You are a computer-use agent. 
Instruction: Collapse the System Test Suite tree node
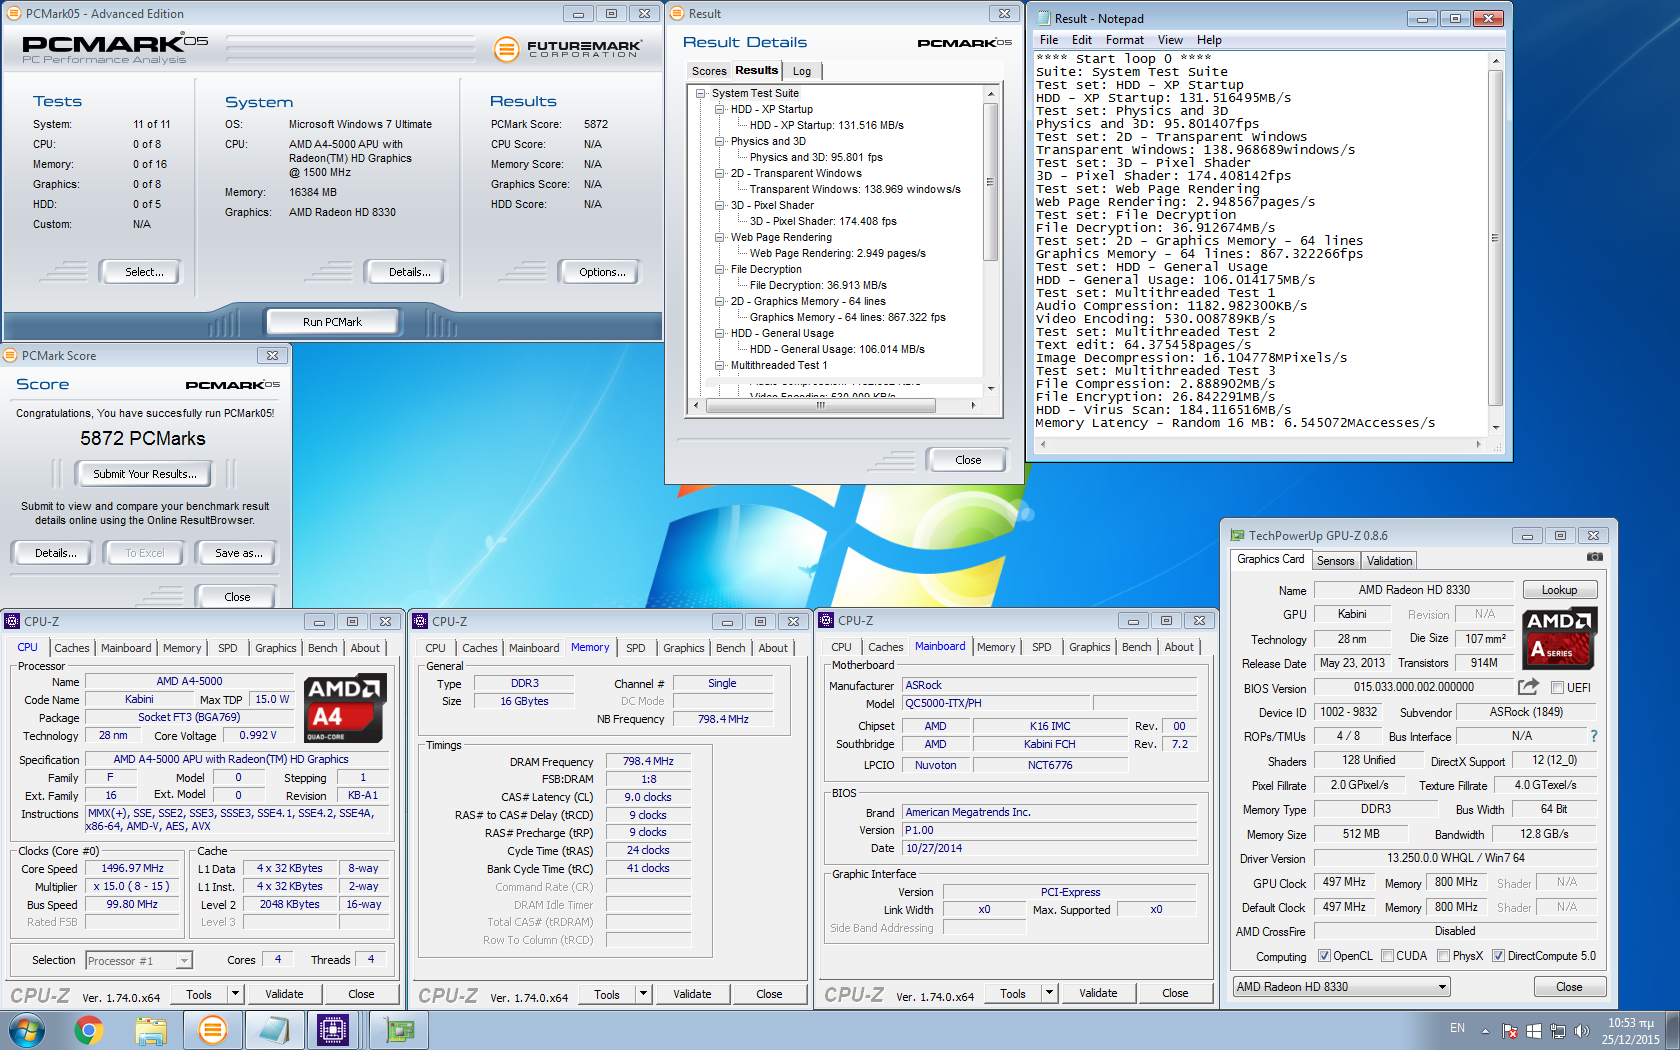click(x=701, y=93)
